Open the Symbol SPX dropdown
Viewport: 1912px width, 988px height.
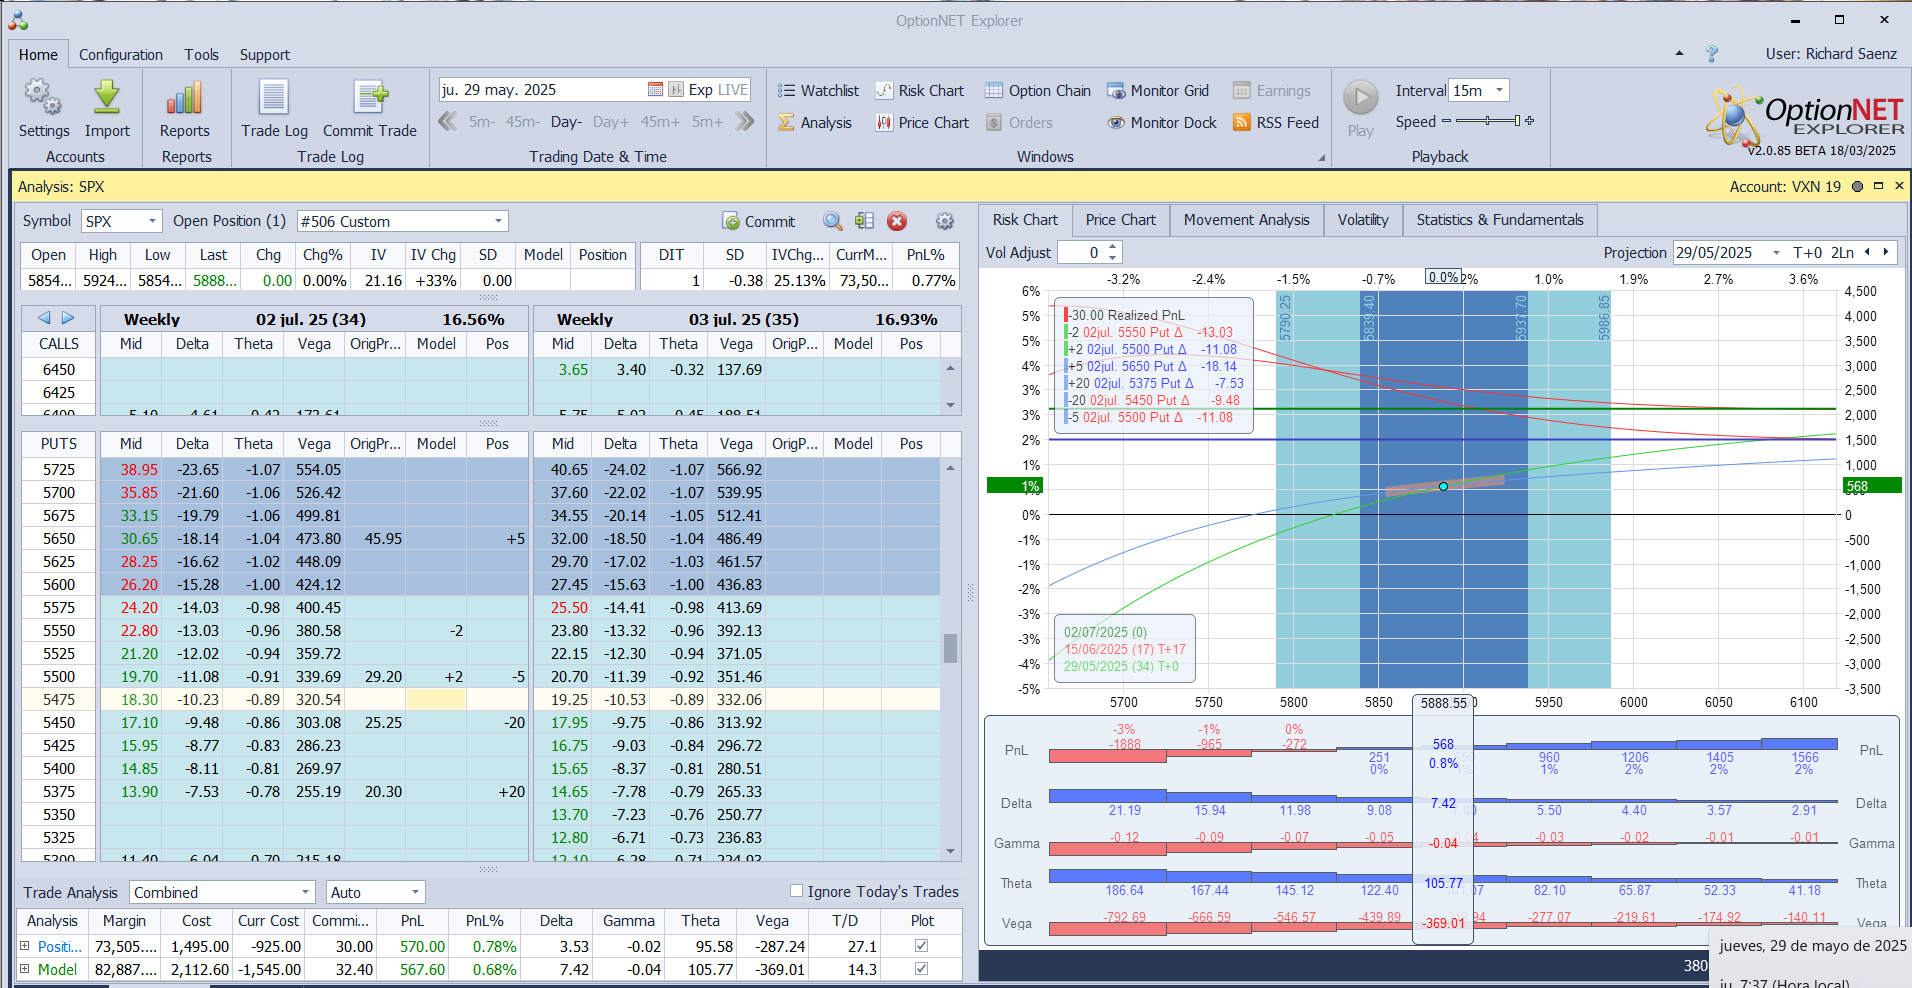(x=153, y=221)
